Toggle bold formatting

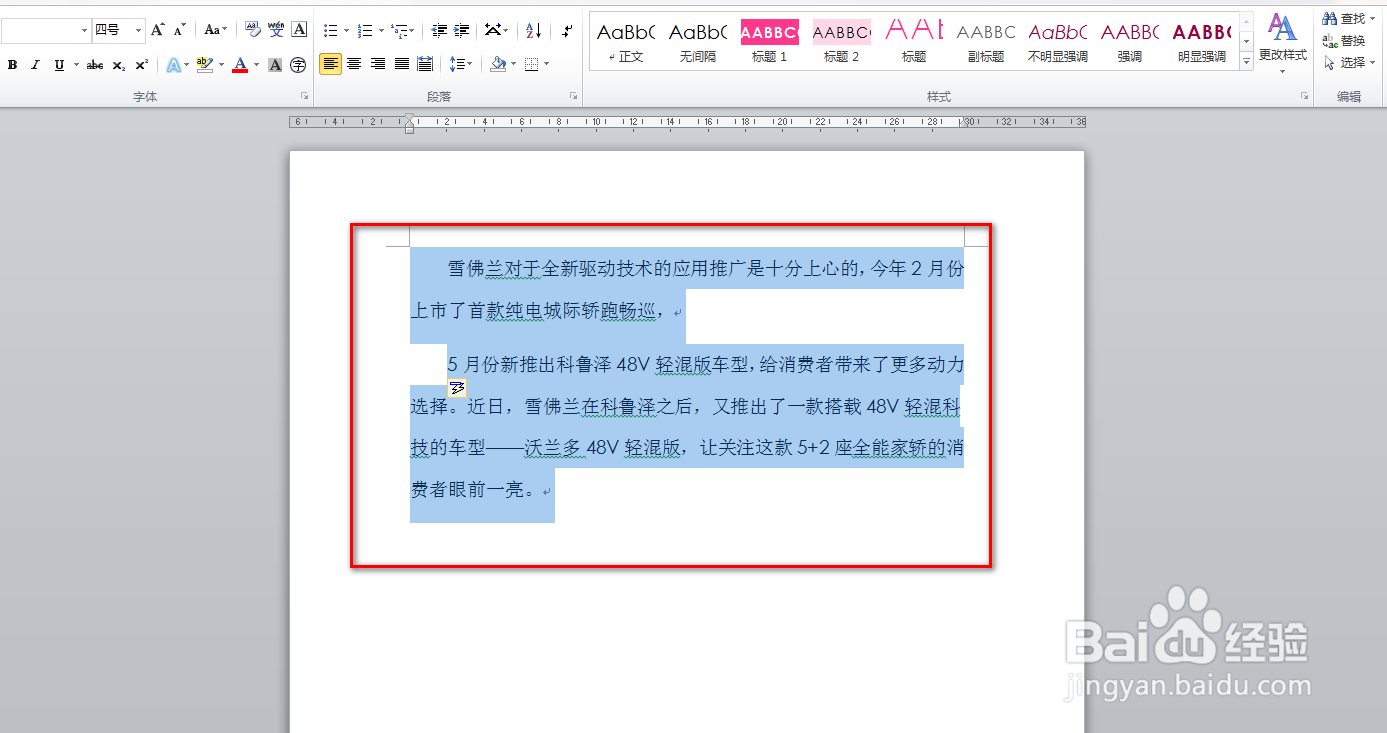point(13,65)
